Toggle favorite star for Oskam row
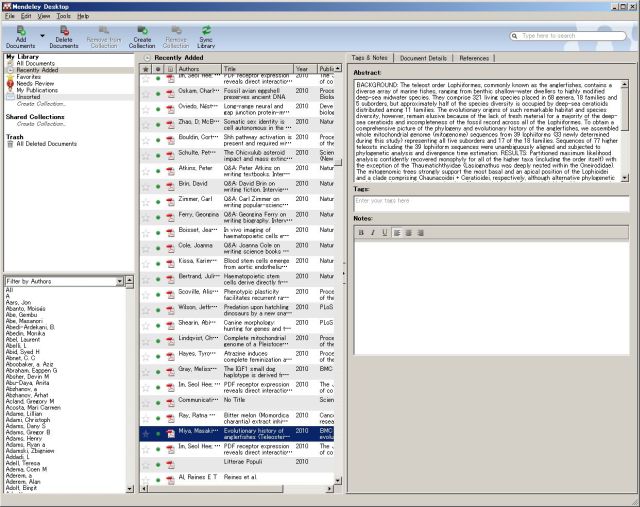Viewport: 640px width, 507px height. coord(145,94)
